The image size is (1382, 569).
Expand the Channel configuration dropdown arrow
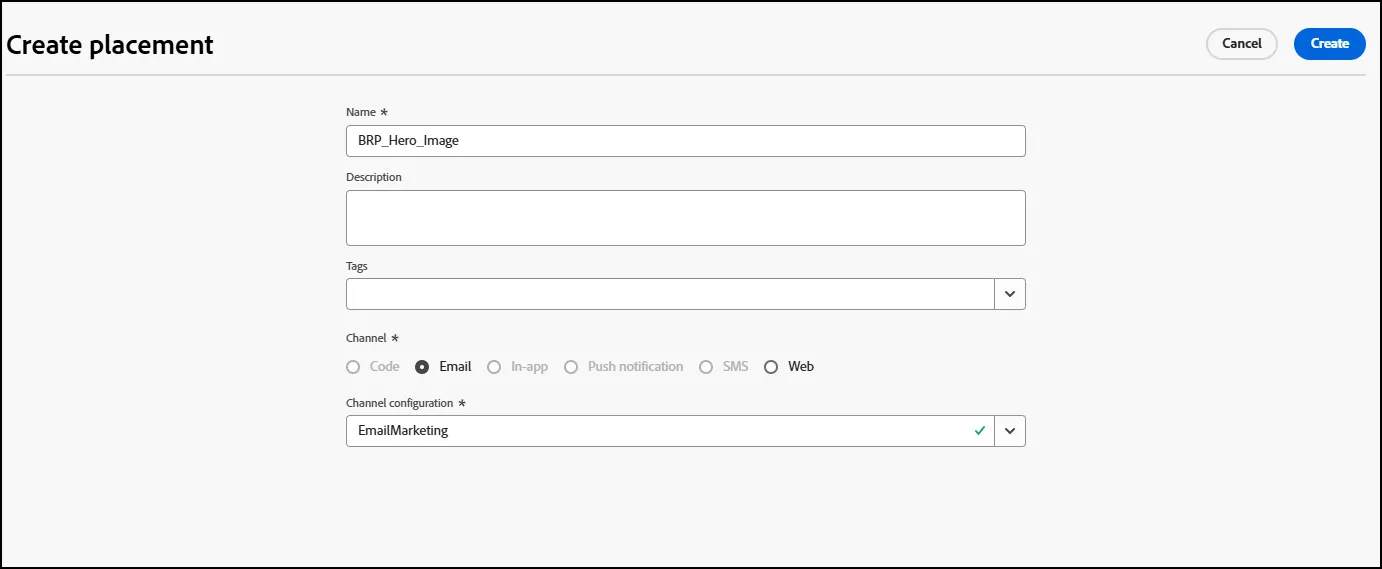coord(1010,431)
